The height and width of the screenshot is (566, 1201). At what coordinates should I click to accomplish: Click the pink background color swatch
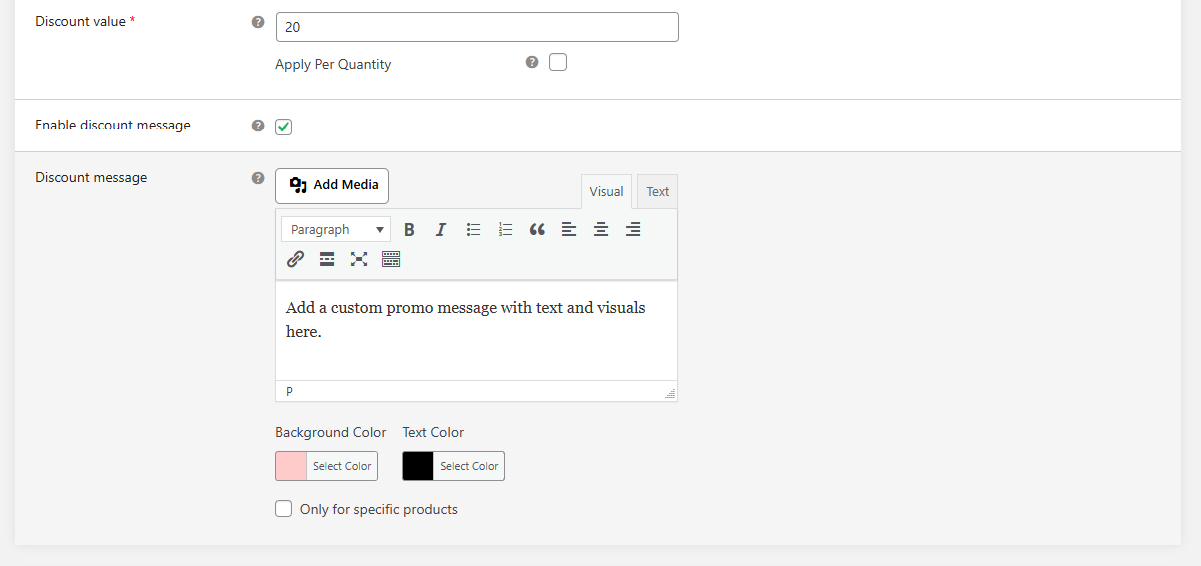coord(291,466)
